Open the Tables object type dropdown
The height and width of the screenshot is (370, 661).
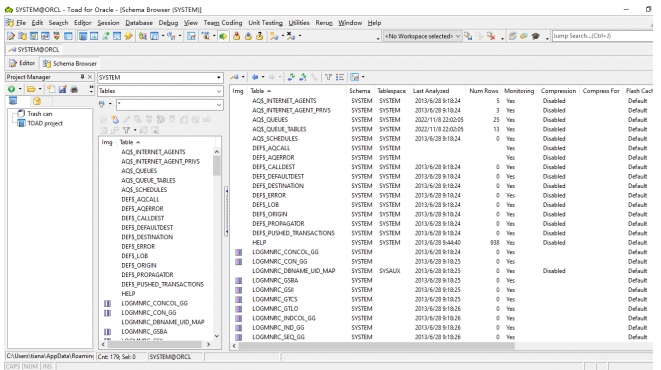(x=218, y=91)
